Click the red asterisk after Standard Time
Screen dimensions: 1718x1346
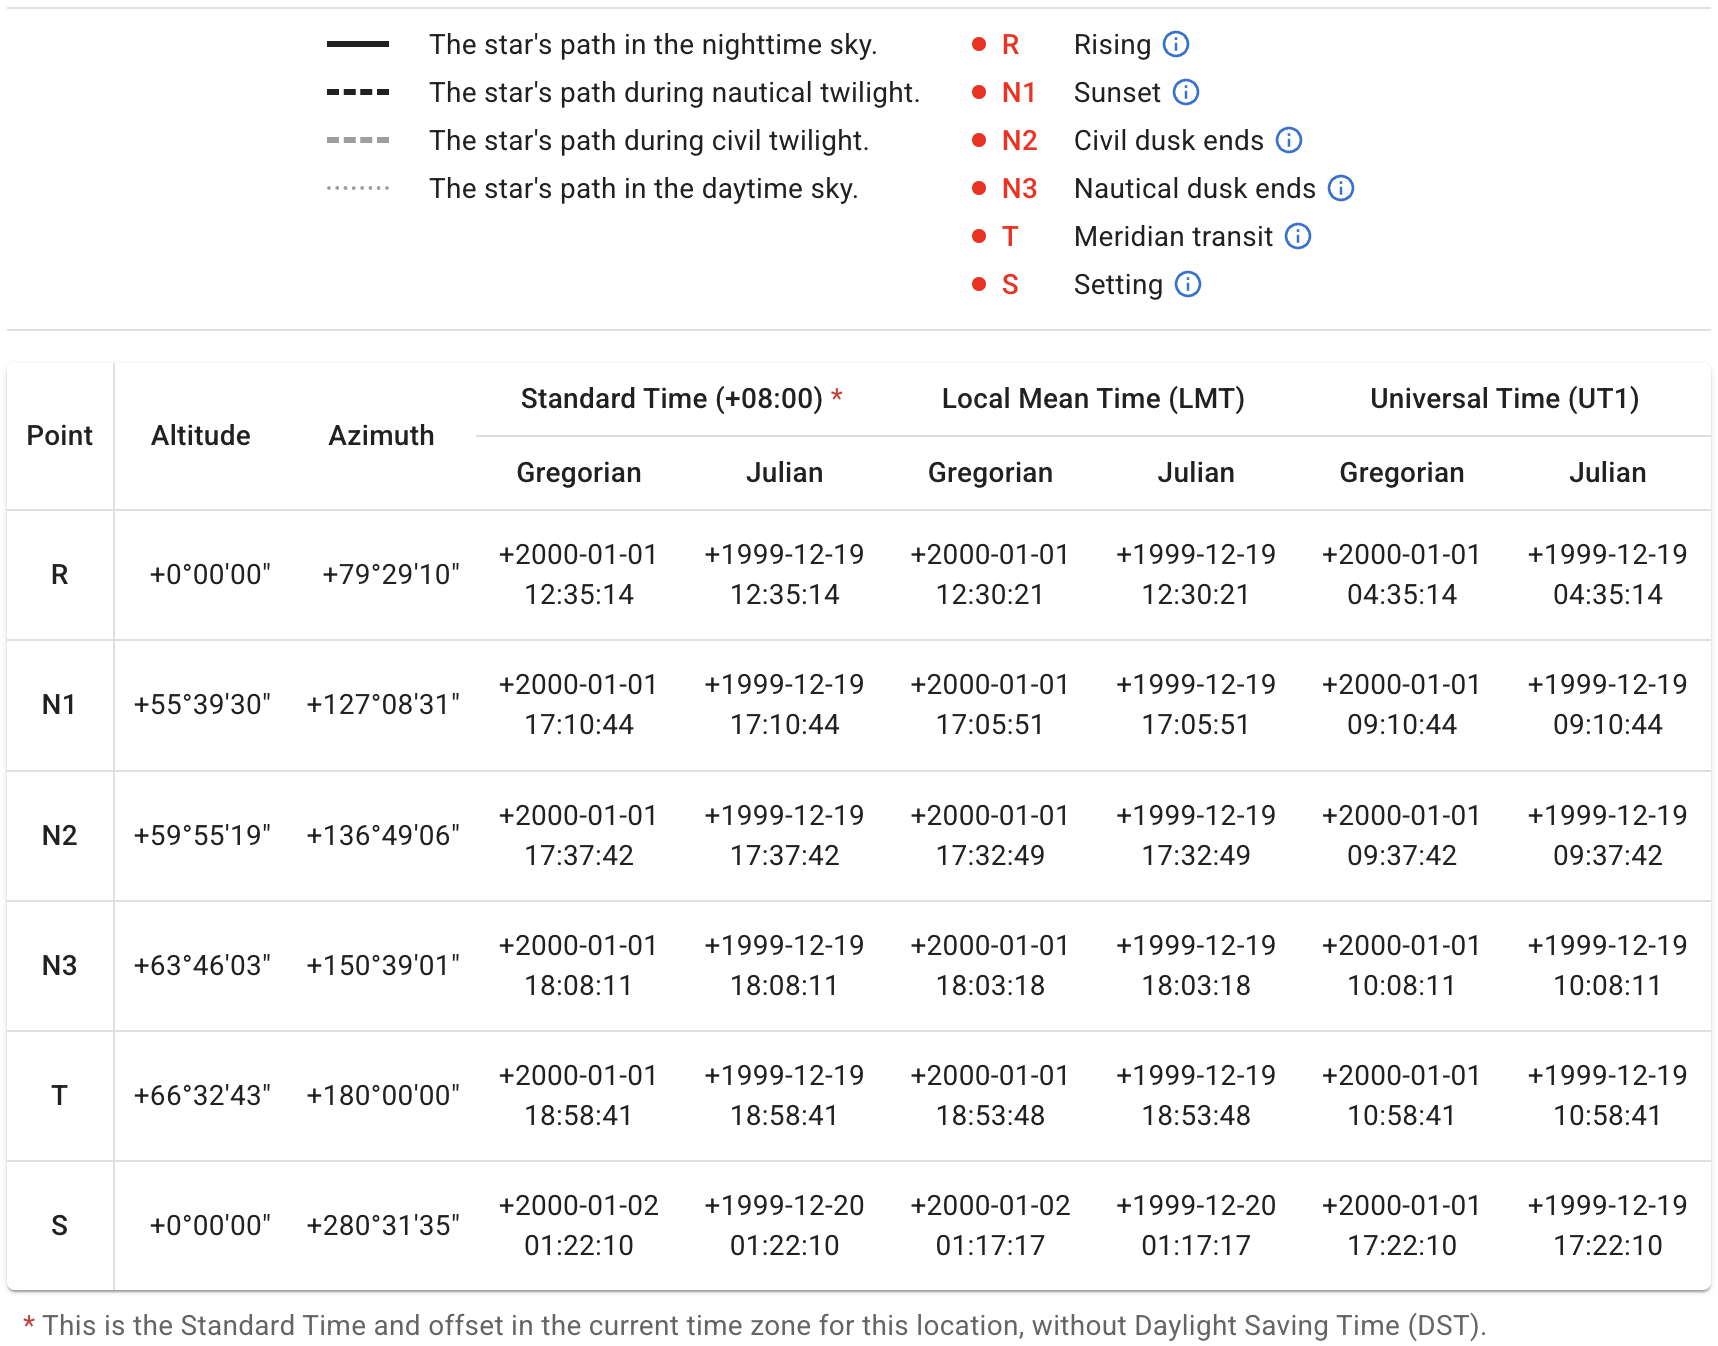pos(837,396)
